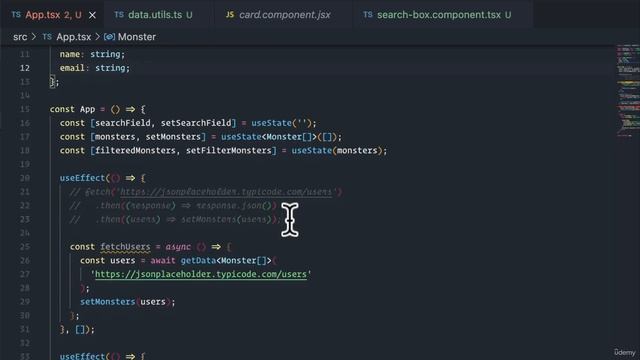
Task: Click commented '.then((response)' on line 22
Action: click(135, 206)
